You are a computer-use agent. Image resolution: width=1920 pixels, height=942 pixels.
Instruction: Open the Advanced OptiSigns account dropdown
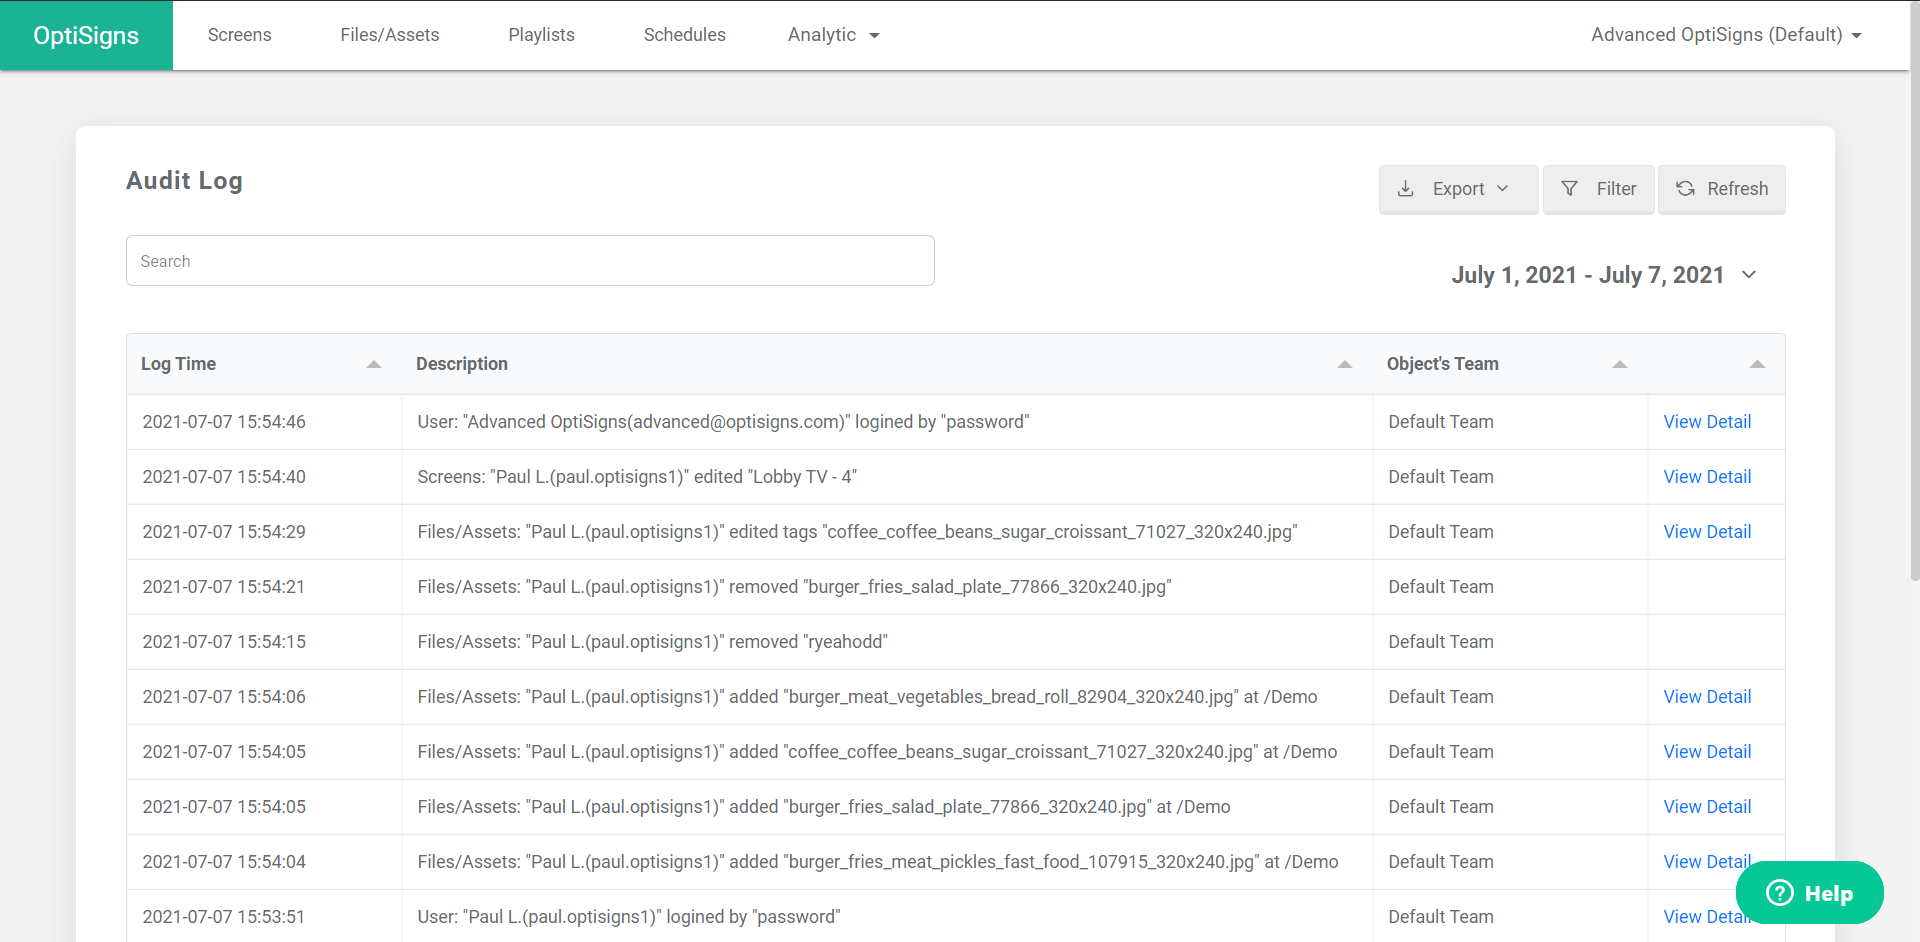pyautogui.click(x=1726, y=35)
